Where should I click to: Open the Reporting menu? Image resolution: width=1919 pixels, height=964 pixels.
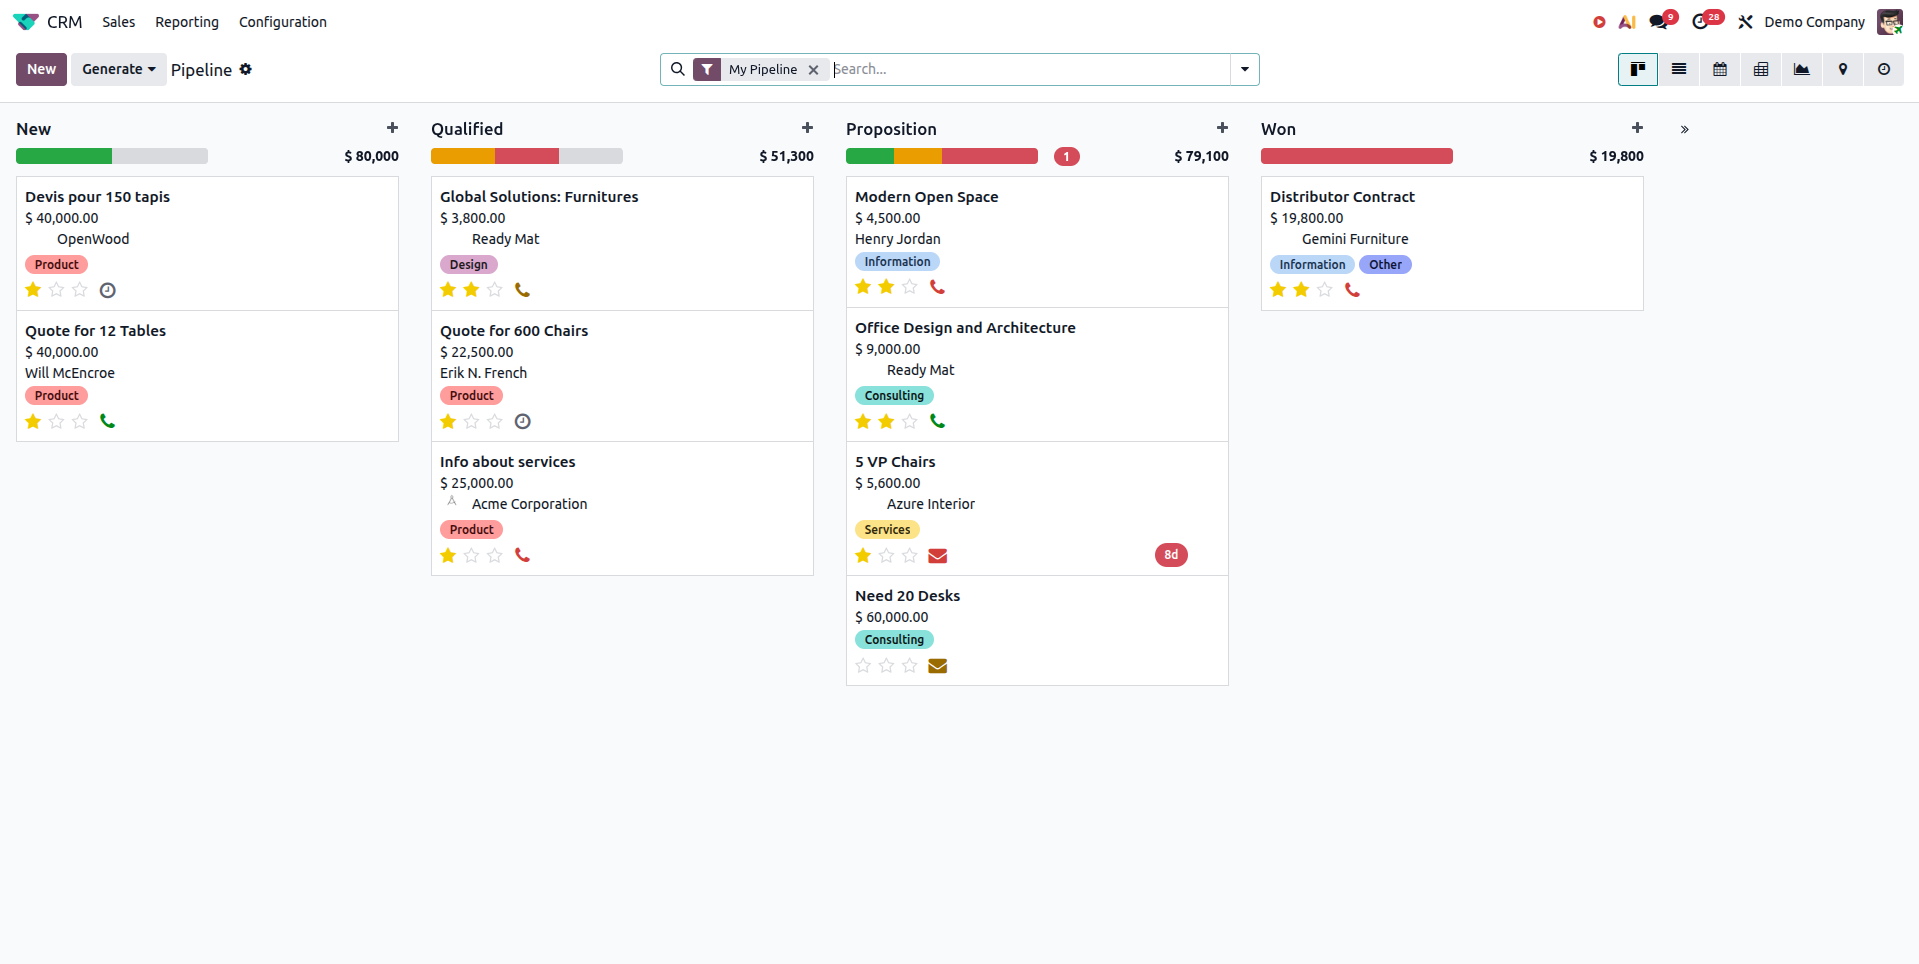point(187,22)
